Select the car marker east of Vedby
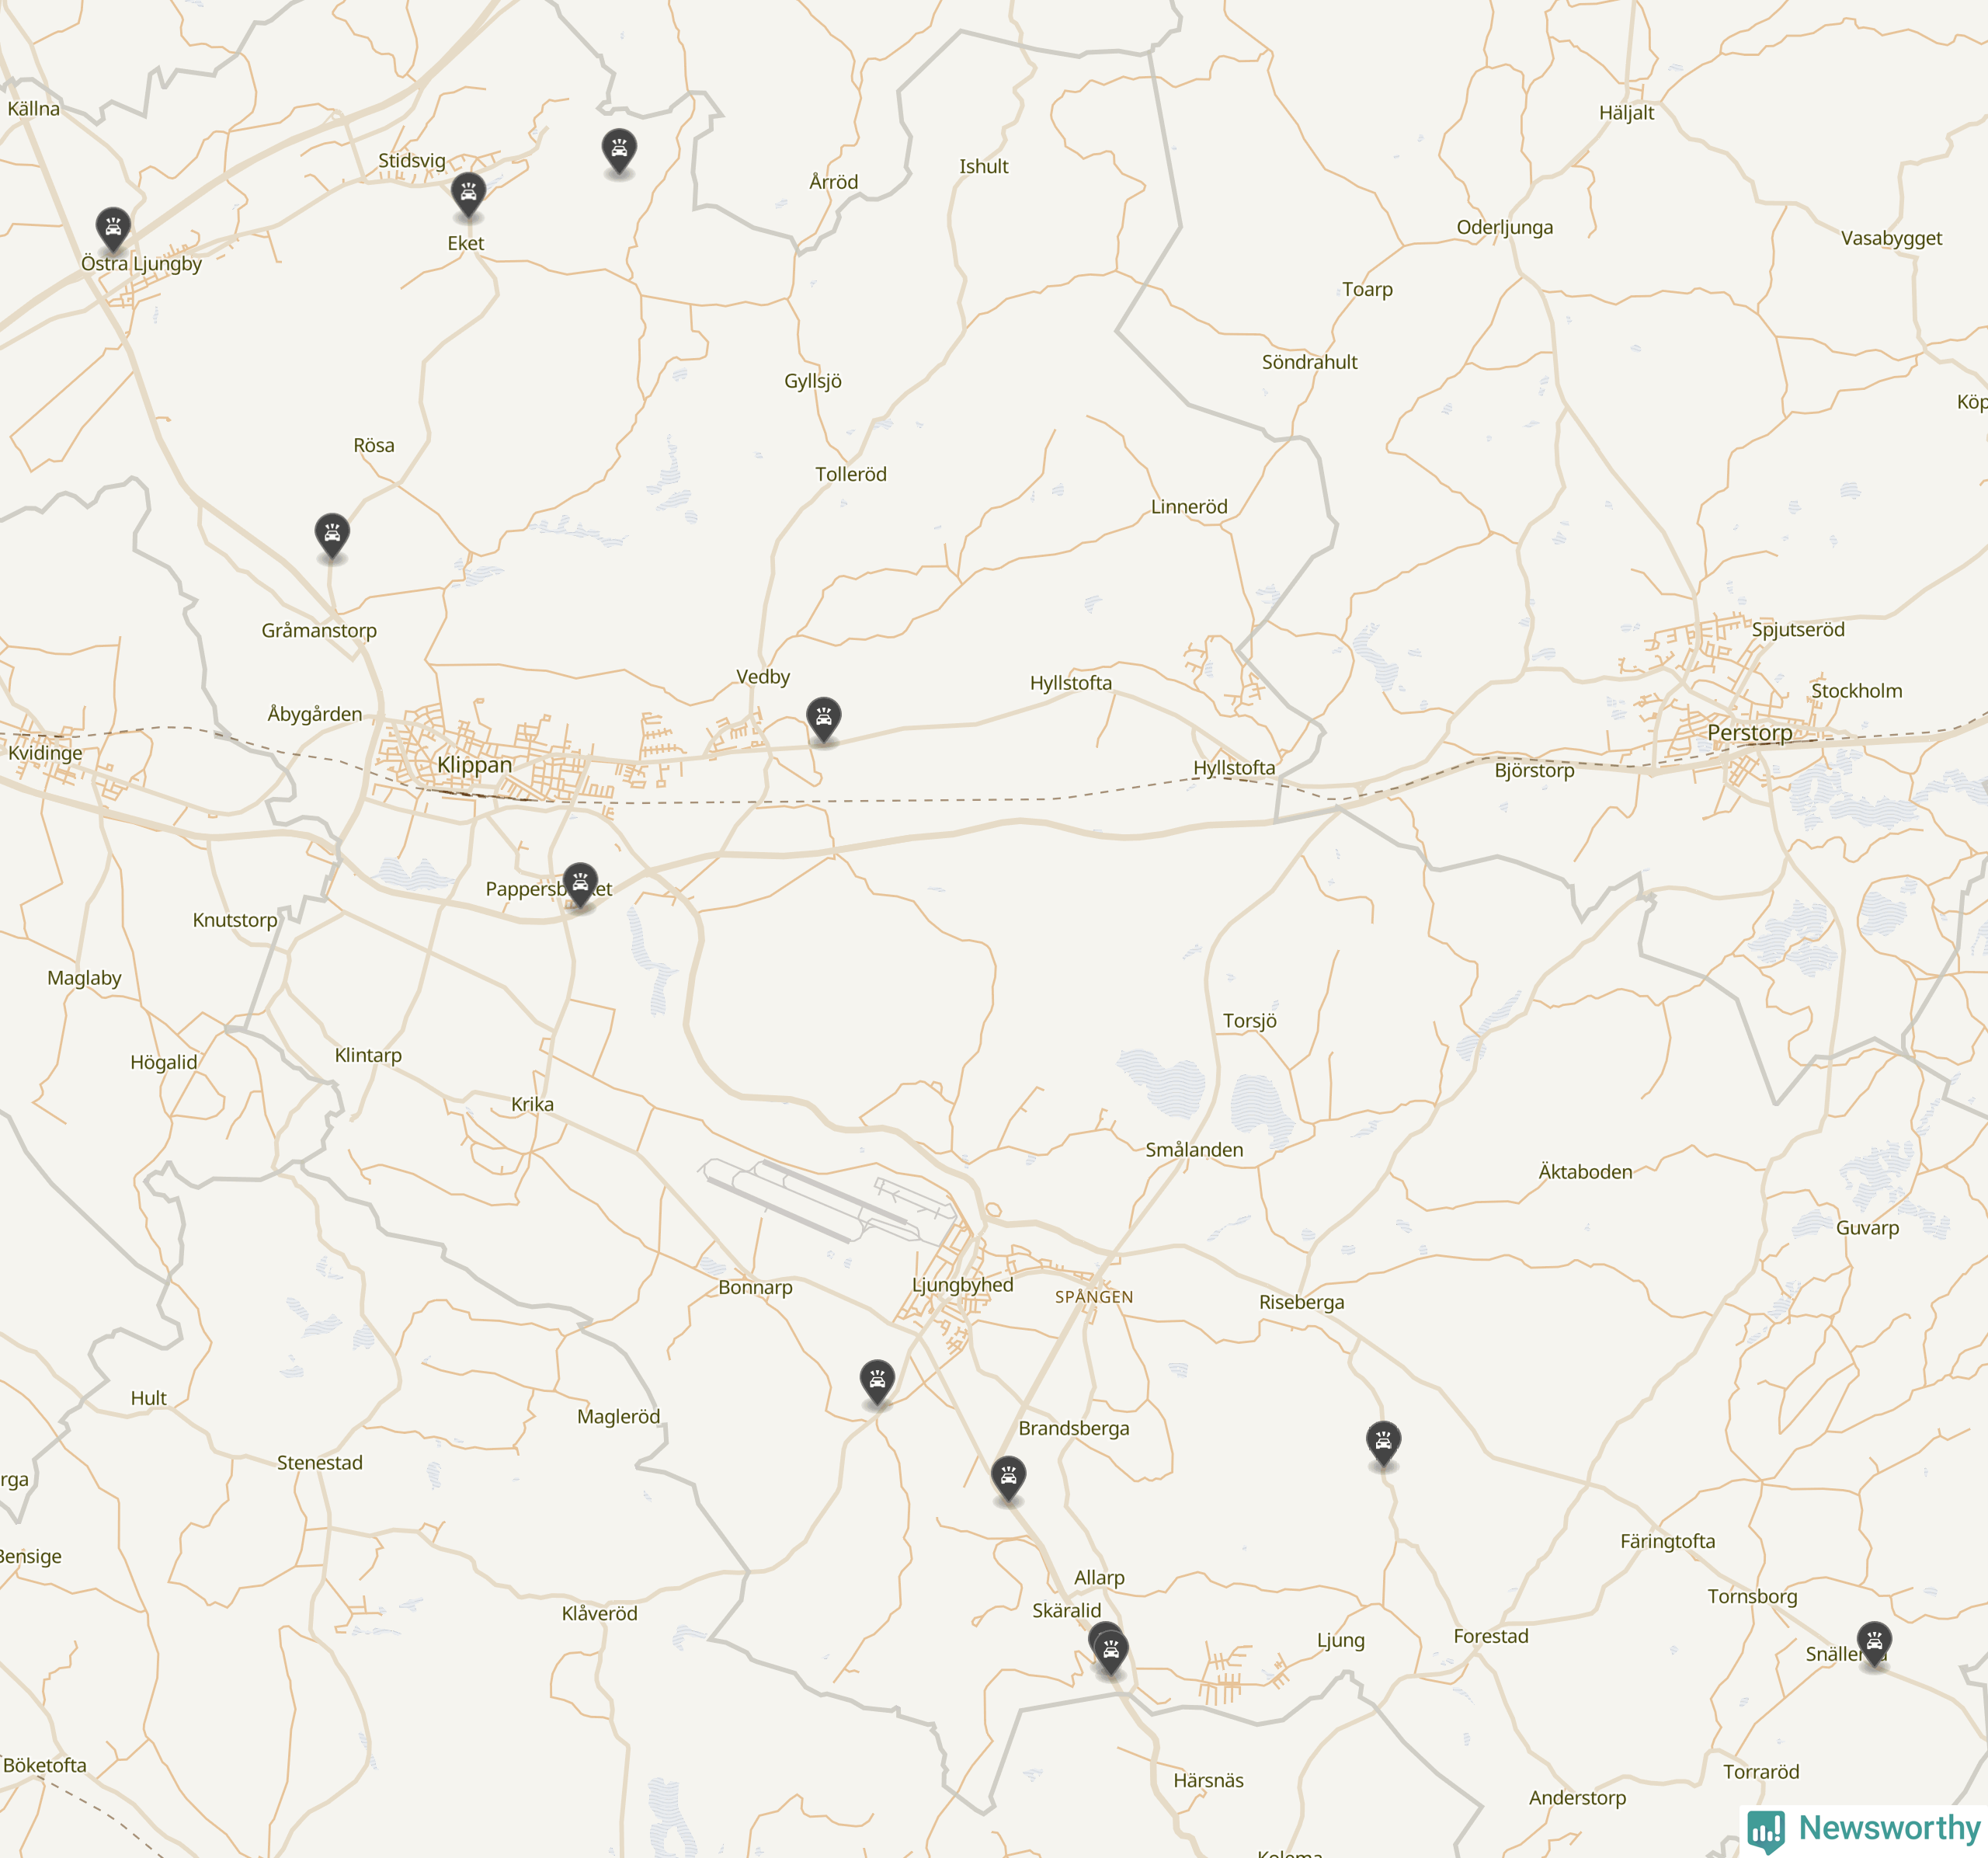1988x1858 pixels. pyautogui.click(x=823, y=718)
